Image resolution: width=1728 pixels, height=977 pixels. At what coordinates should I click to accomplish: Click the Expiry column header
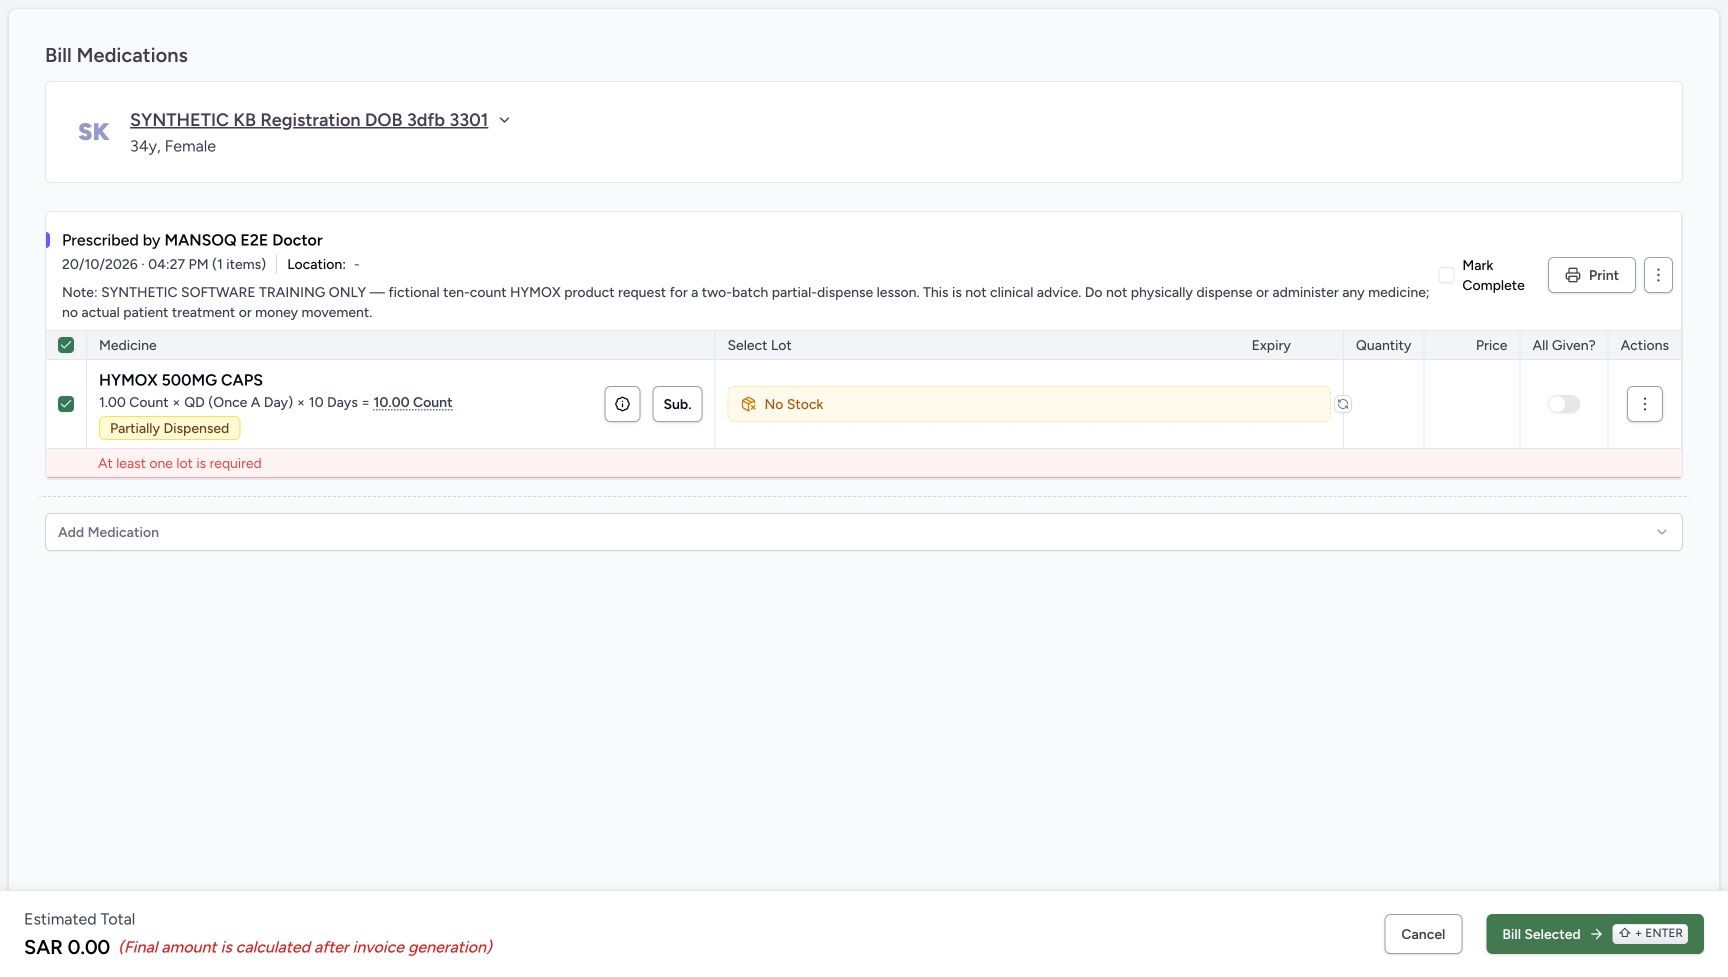(x=1271, y=345)
